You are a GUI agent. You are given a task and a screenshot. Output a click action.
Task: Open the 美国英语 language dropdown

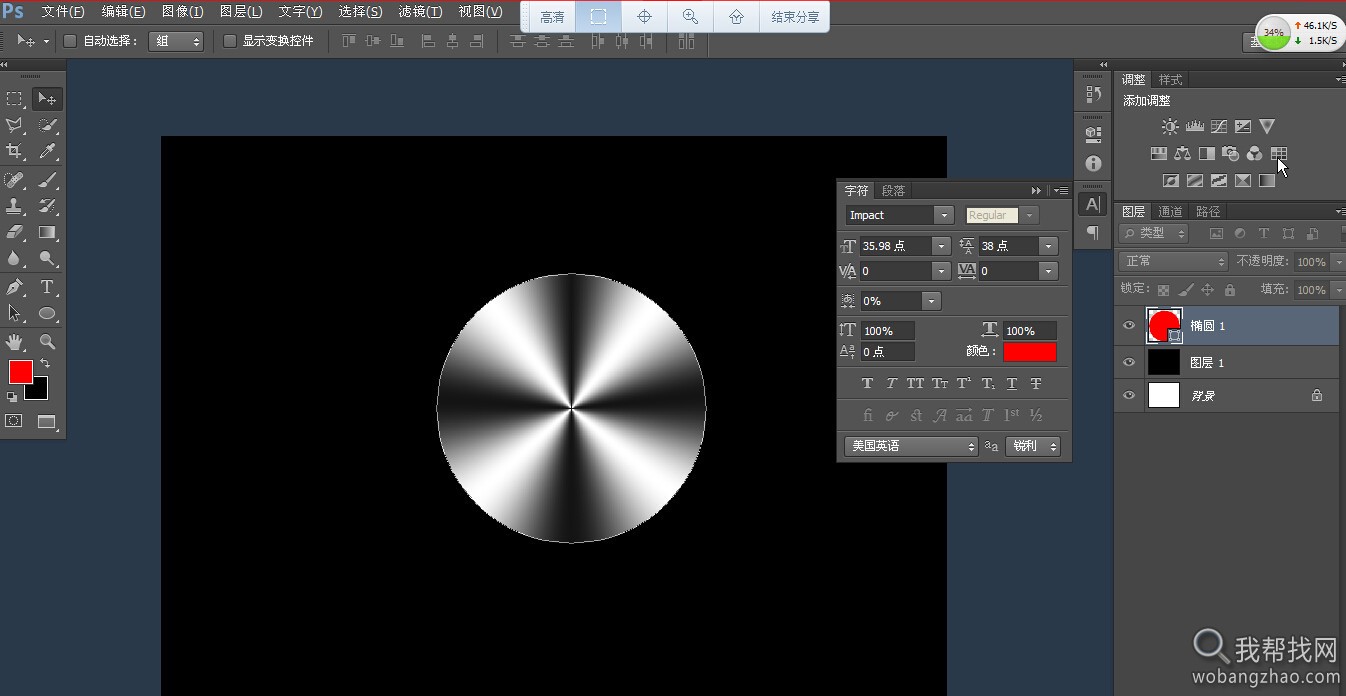(x=911, y=447)
